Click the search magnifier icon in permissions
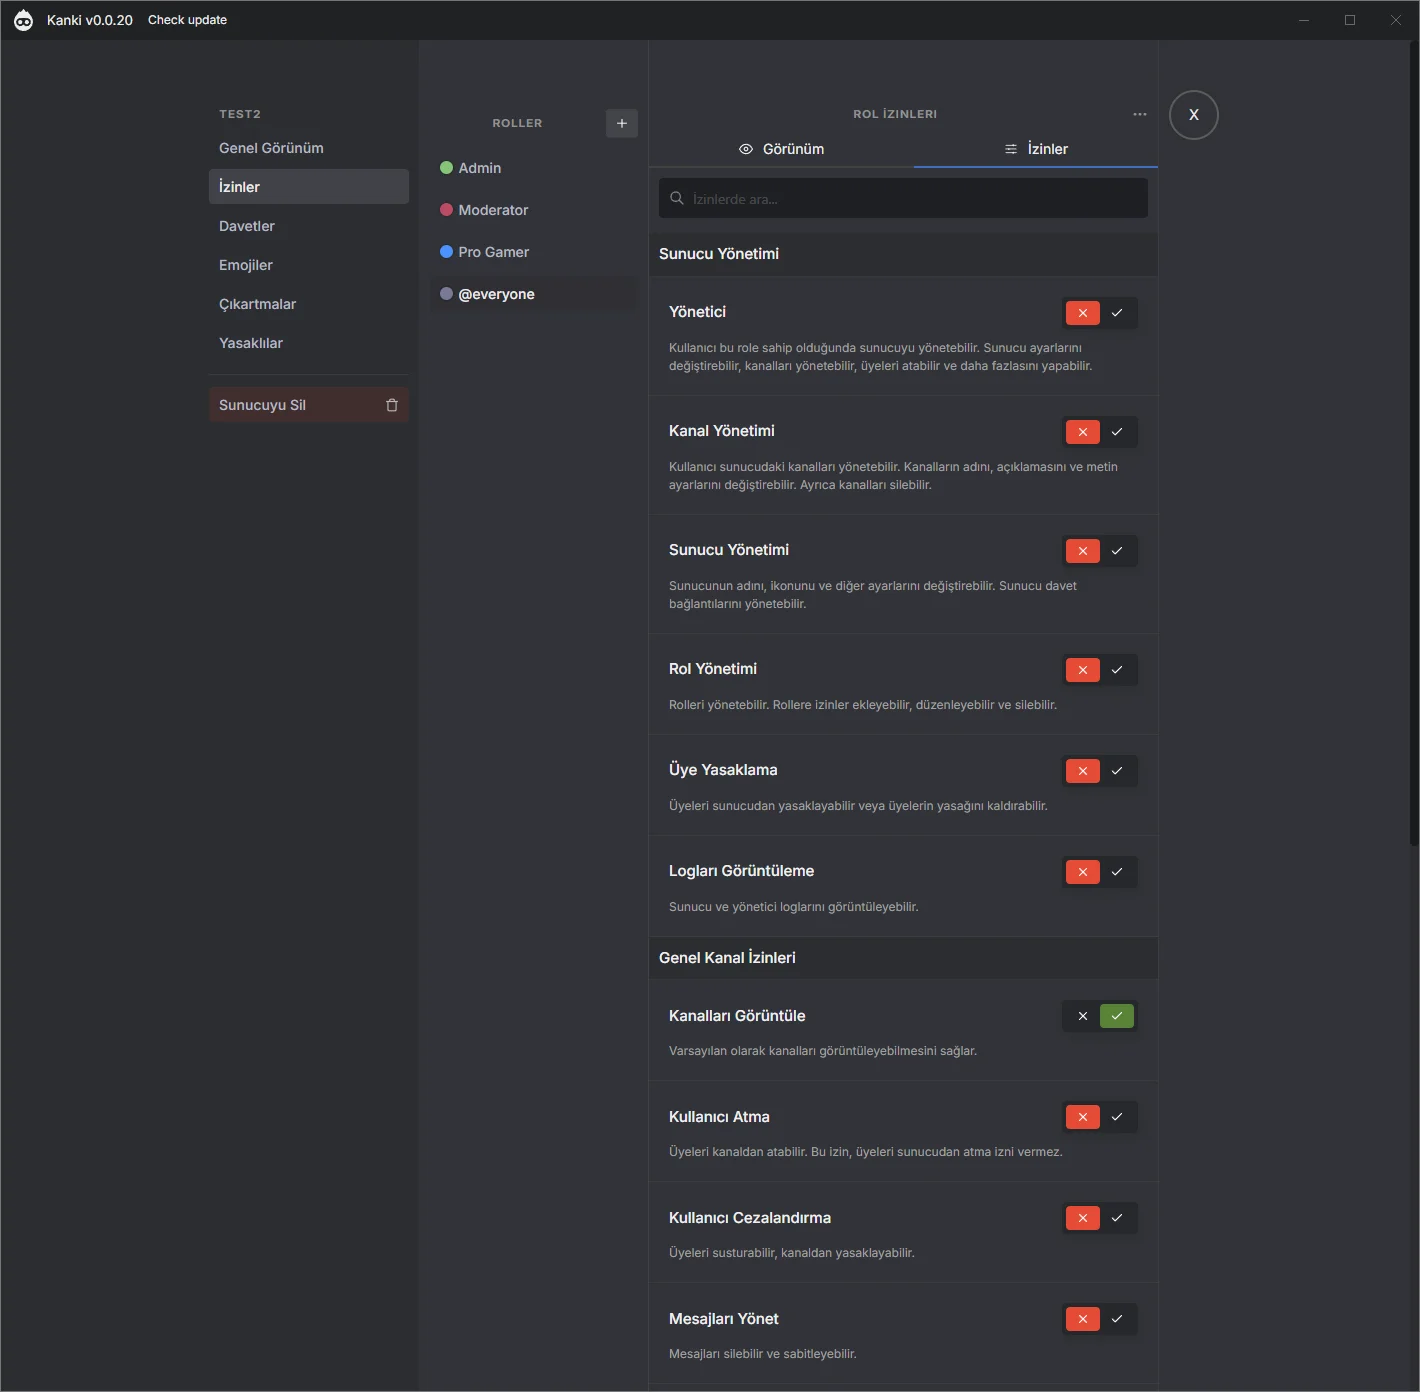 pyautogui.click(x=677, y=198)
